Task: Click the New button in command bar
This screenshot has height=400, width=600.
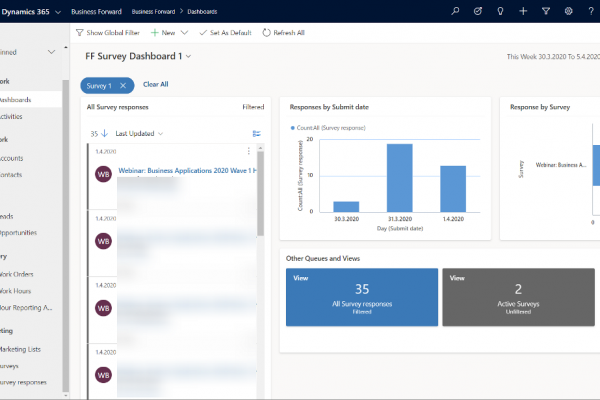Action: 163,33
